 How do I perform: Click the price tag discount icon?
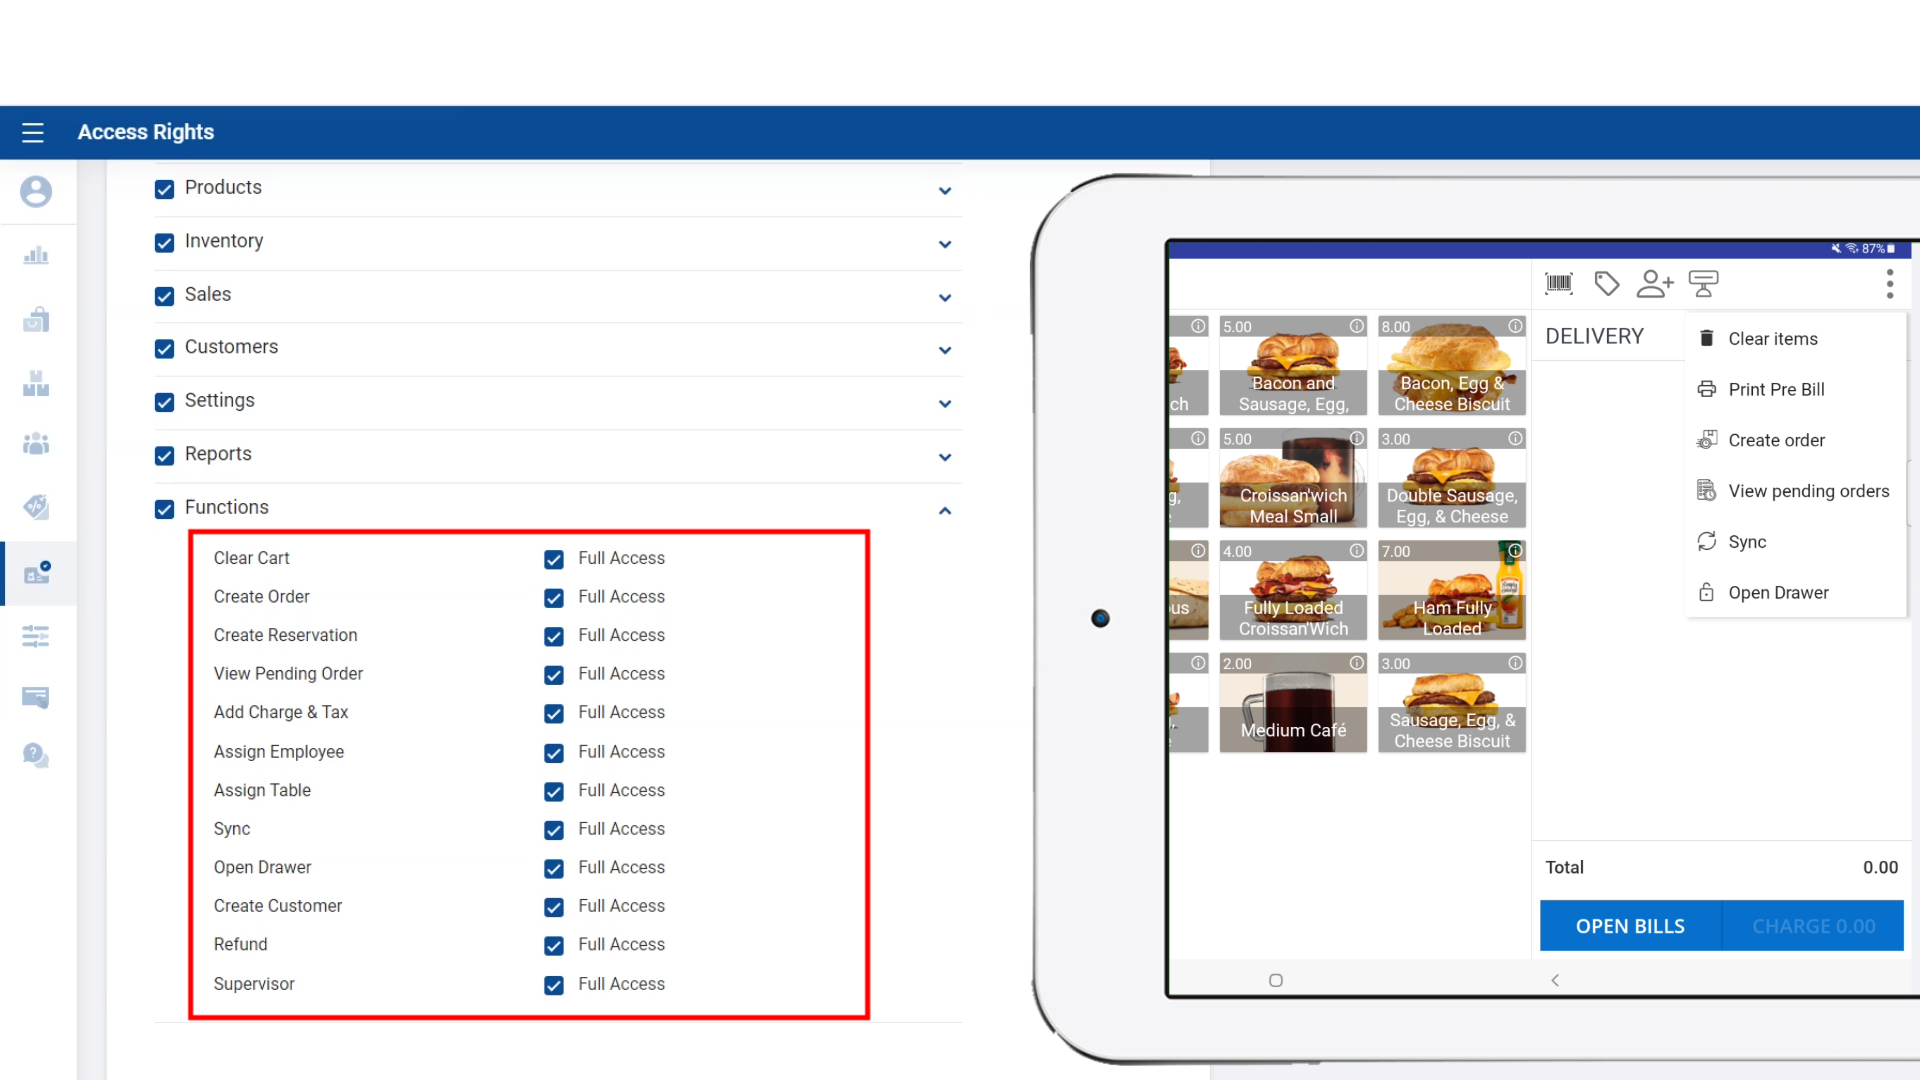coord(1606,284)
